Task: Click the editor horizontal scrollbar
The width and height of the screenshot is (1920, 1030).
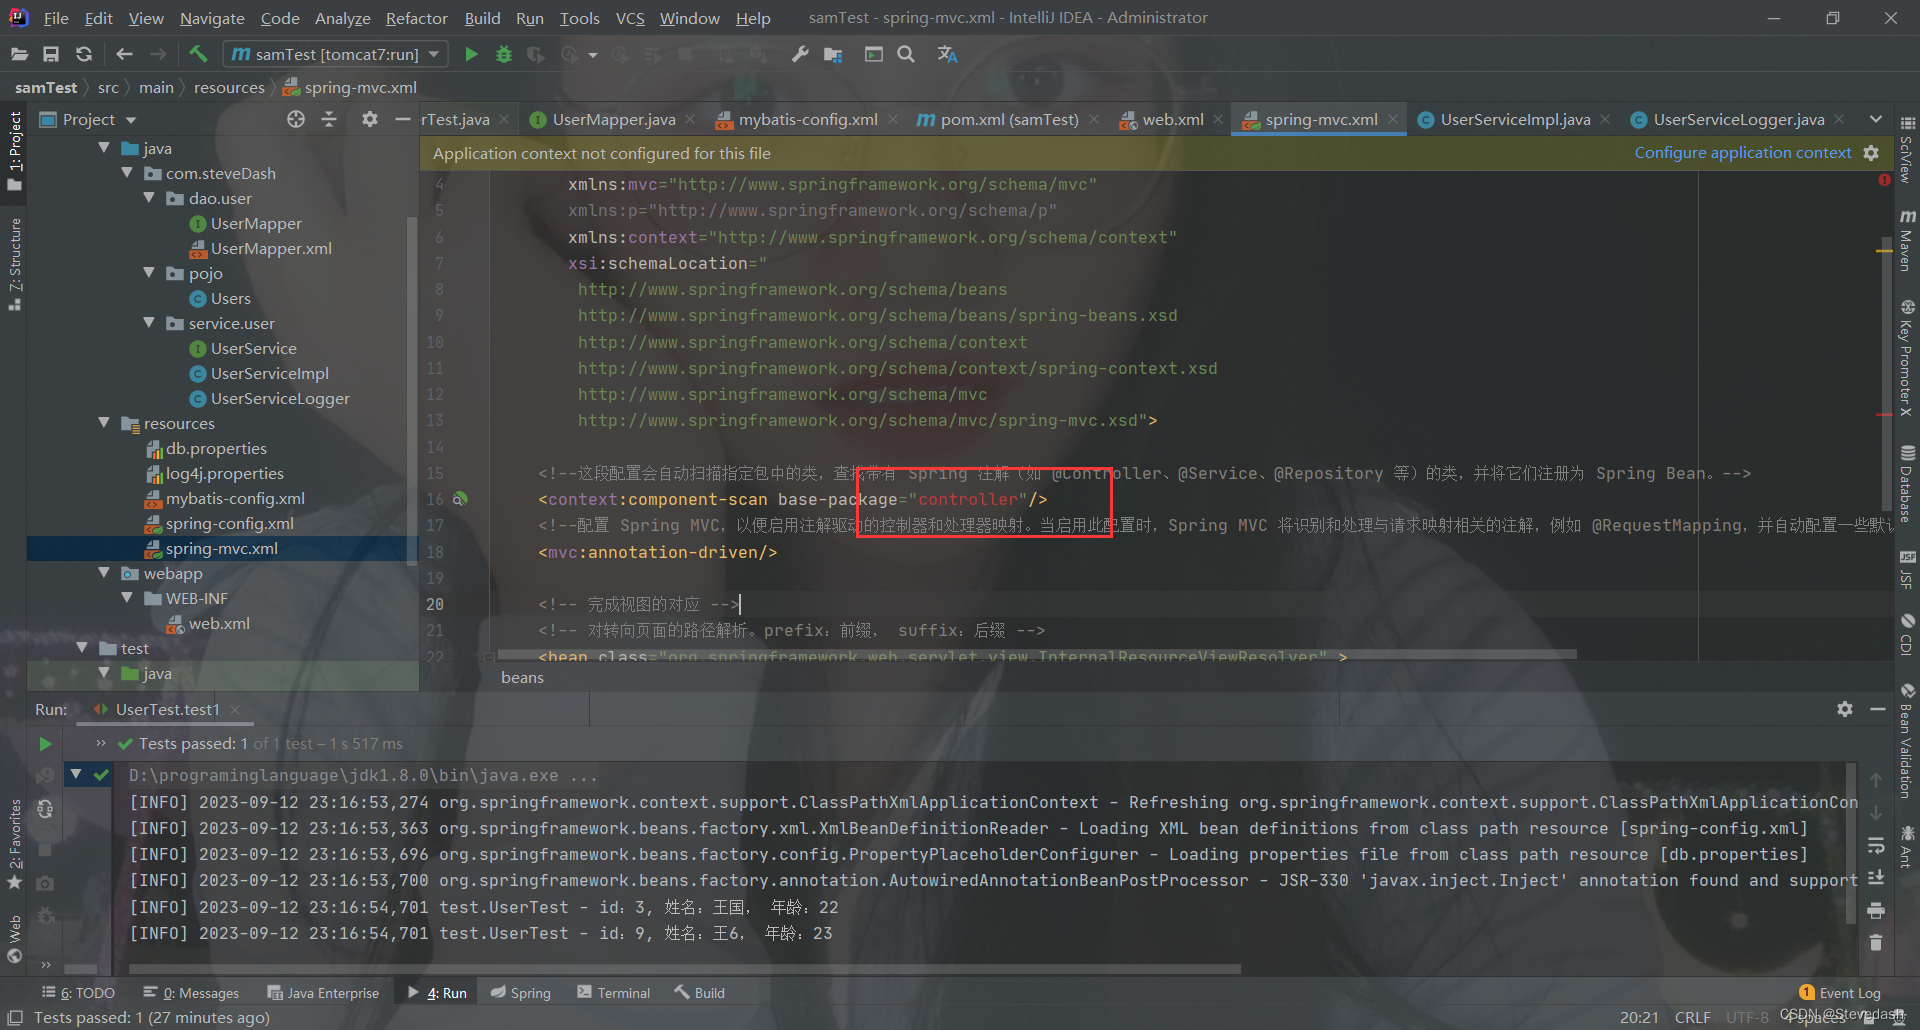Action: [1036, 654]
